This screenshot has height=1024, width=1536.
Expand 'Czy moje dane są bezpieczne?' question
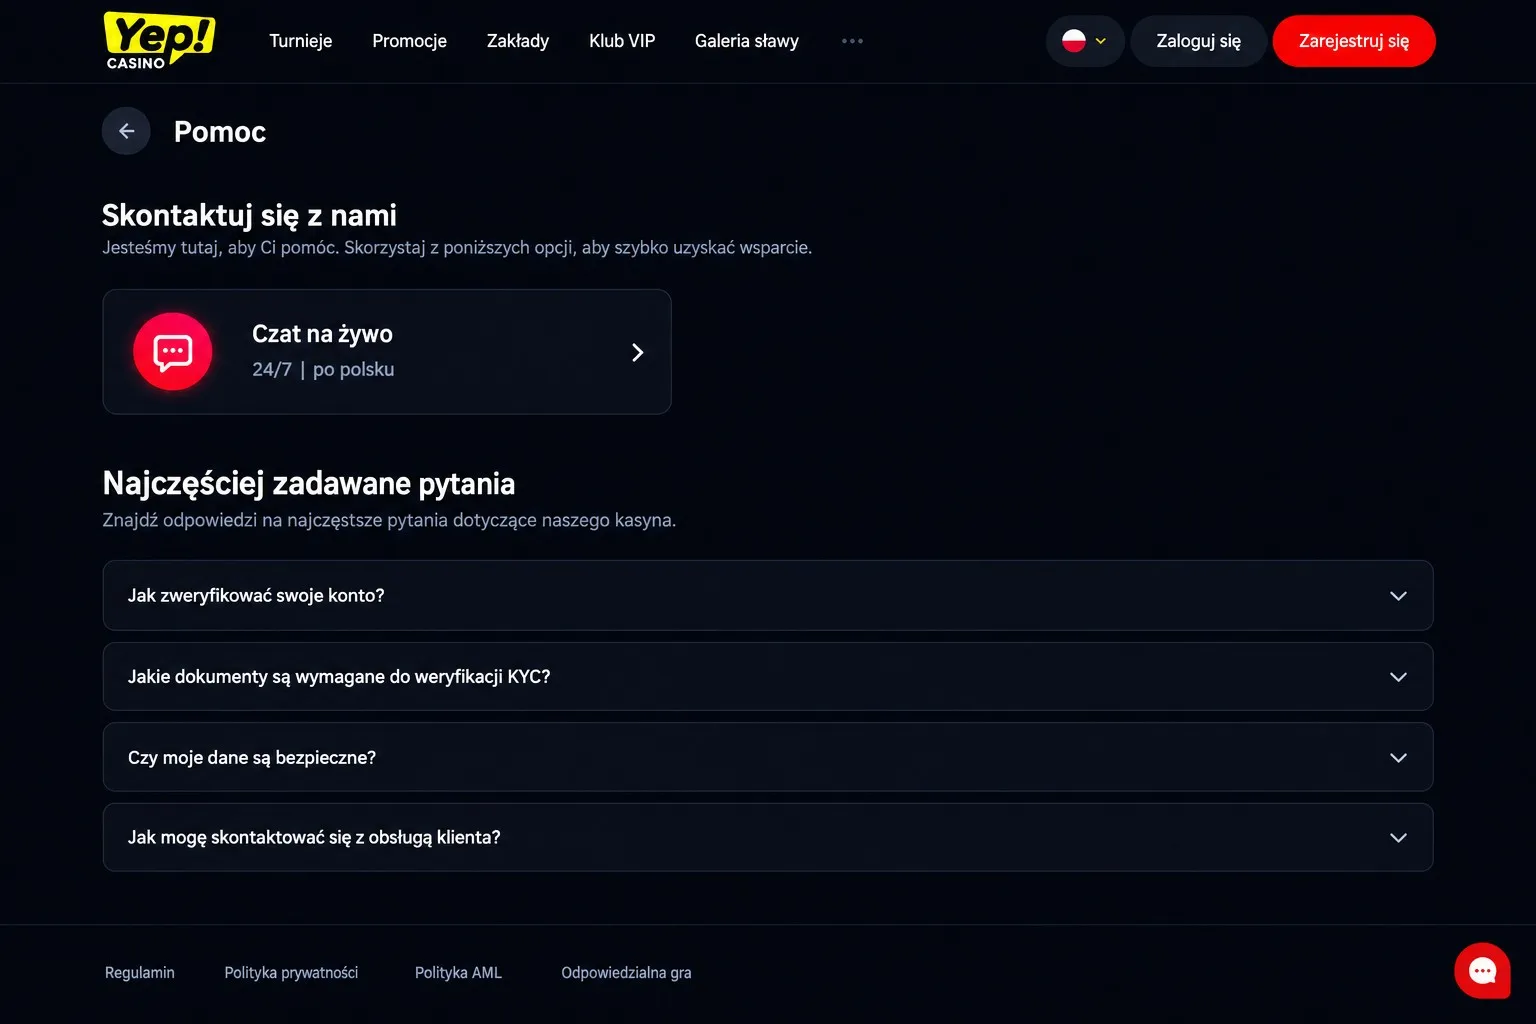(x=768, y=757)
